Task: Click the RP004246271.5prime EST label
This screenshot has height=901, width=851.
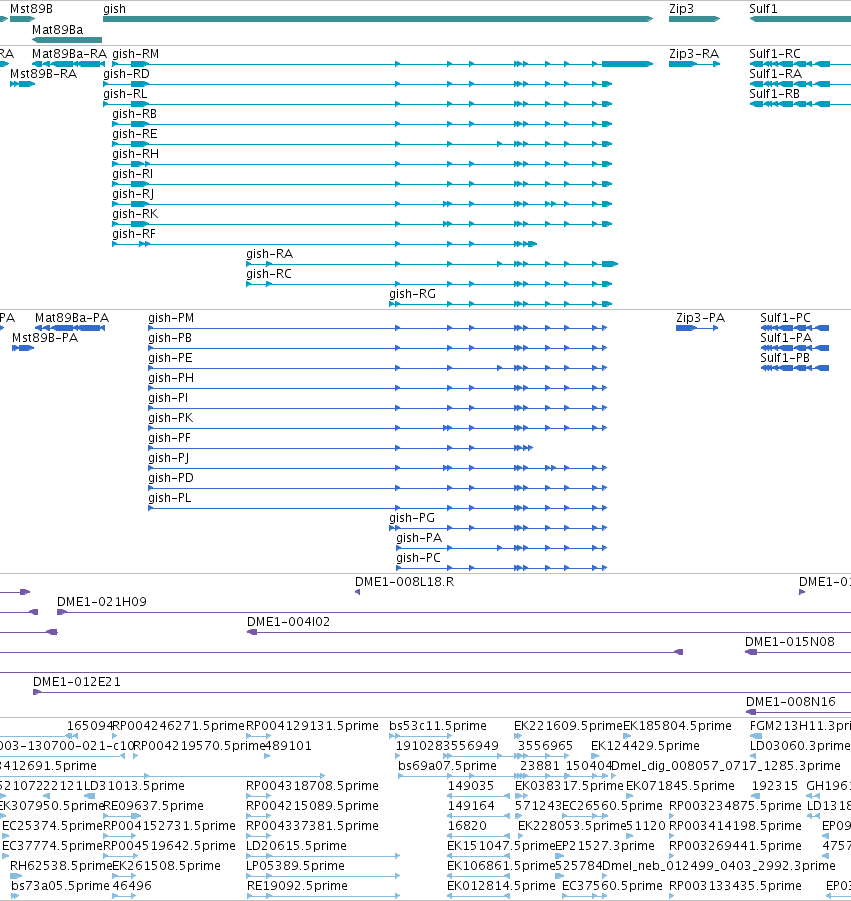Action: click(x=178, y=726)
